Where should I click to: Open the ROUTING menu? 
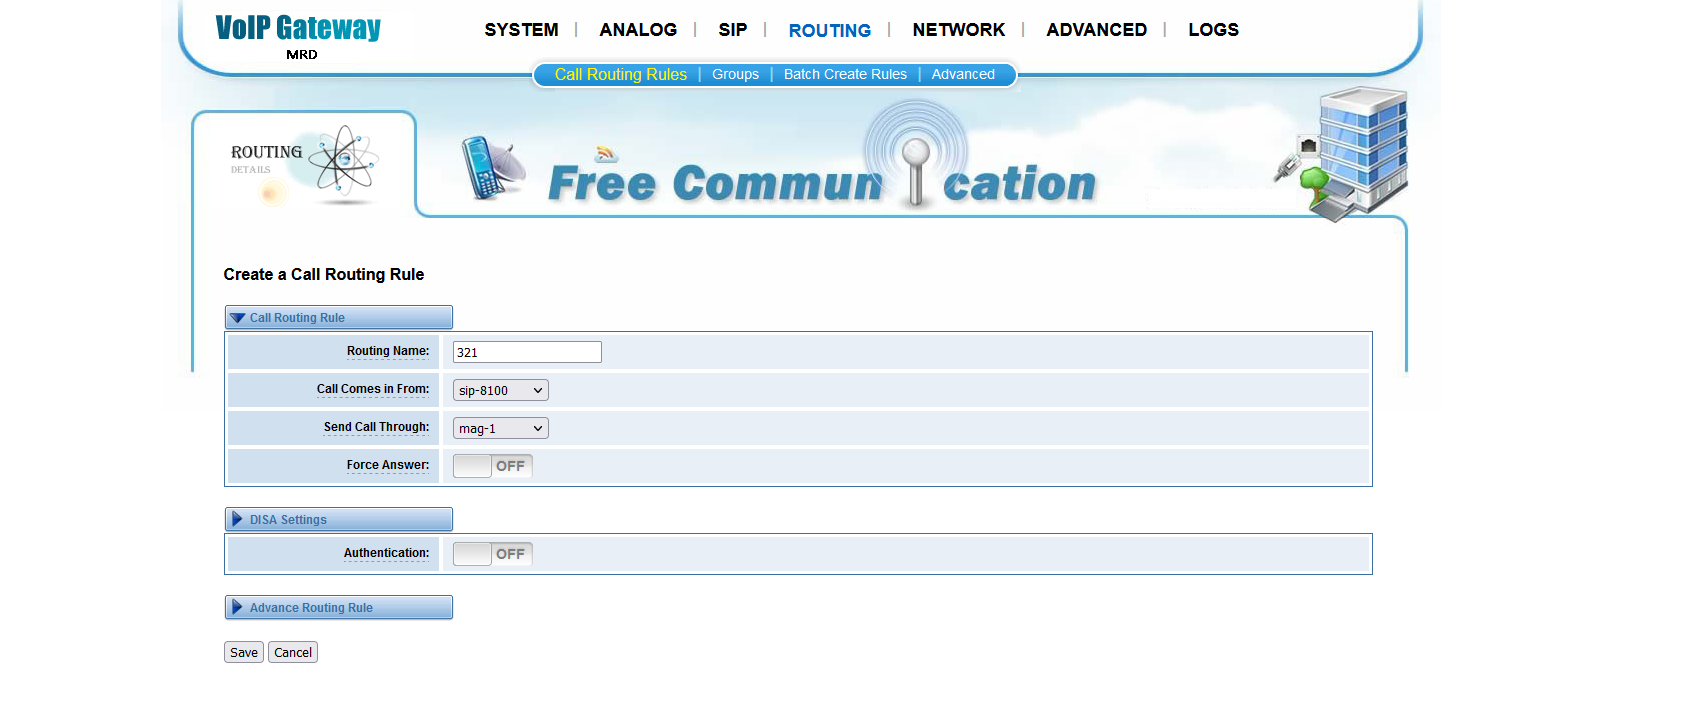[829, 30]
